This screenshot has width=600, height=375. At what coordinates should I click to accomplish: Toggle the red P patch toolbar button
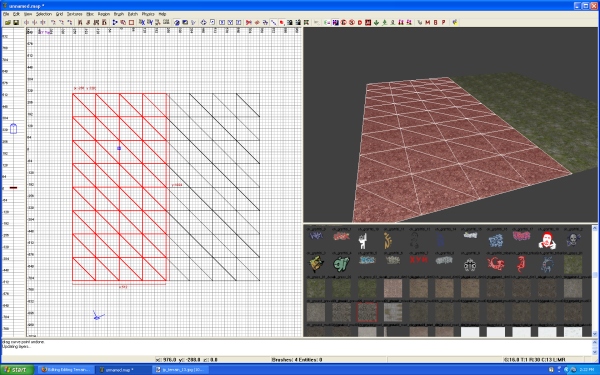coord(443,23)
